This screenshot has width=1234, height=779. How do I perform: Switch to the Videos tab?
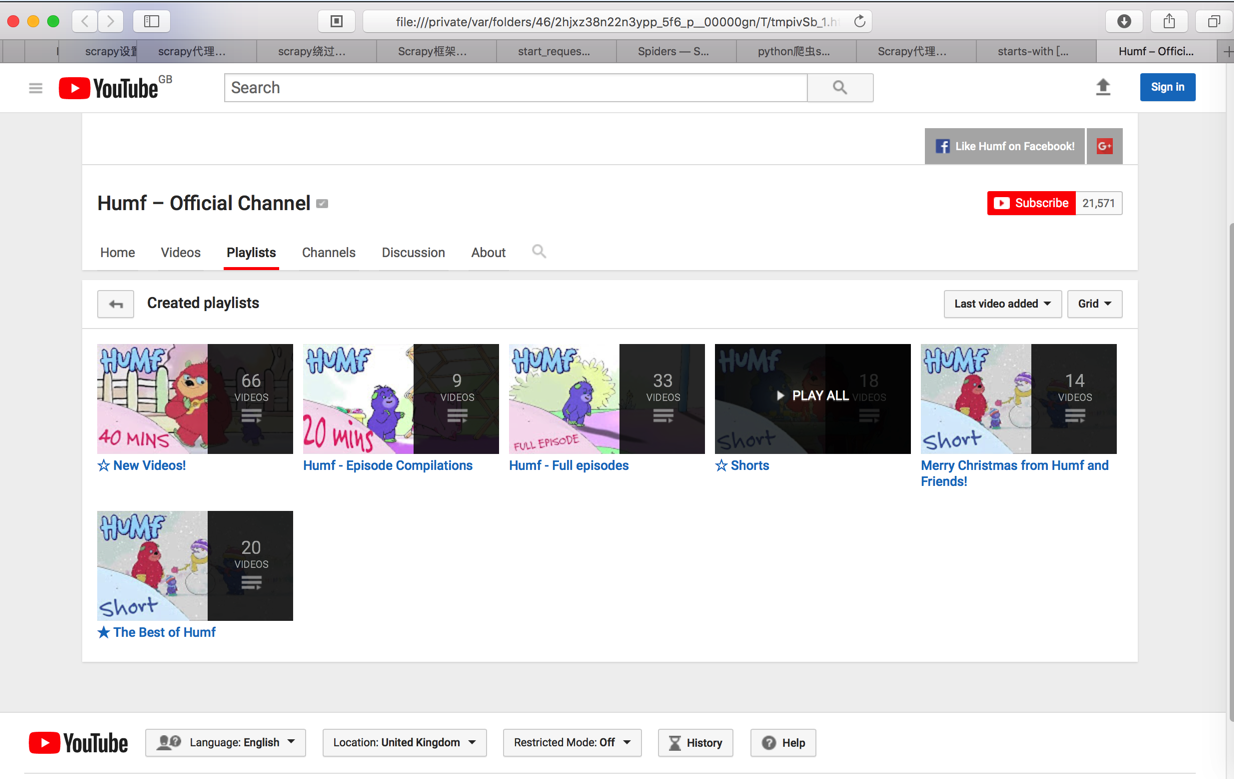(180, 253)
